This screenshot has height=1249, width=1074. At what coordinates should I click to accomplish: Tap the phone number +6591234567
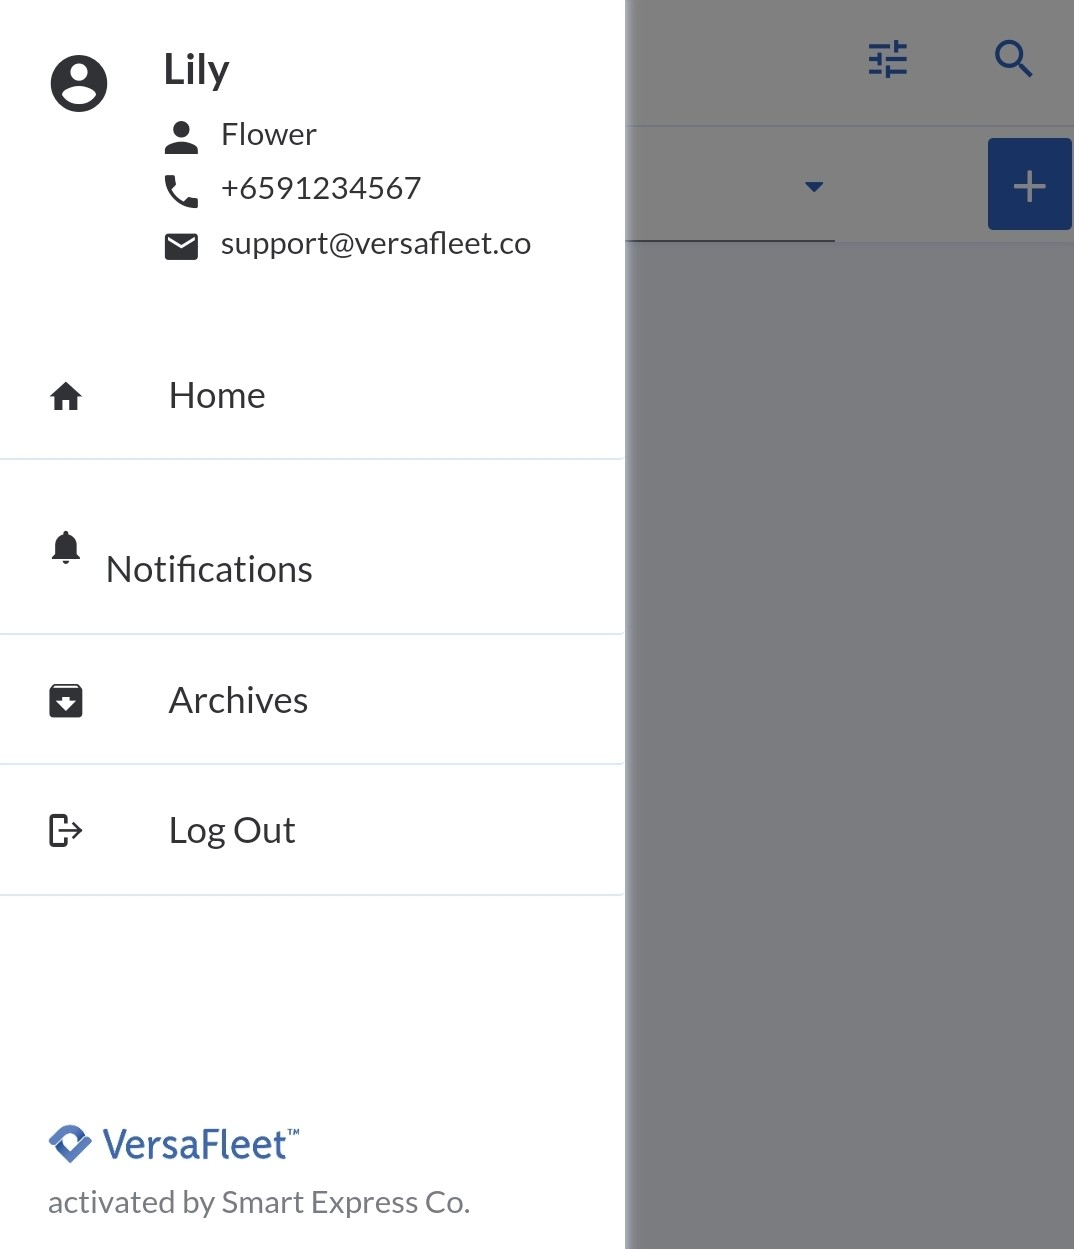click(x=321, y=188)
